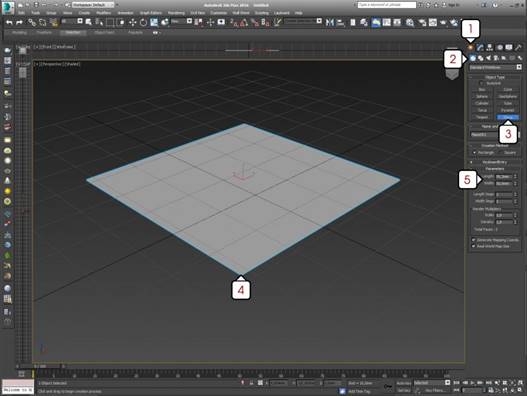Enable the AutoGrid checkbox
Viewport: 527px width, 396px height.
[x=481, y=83]
